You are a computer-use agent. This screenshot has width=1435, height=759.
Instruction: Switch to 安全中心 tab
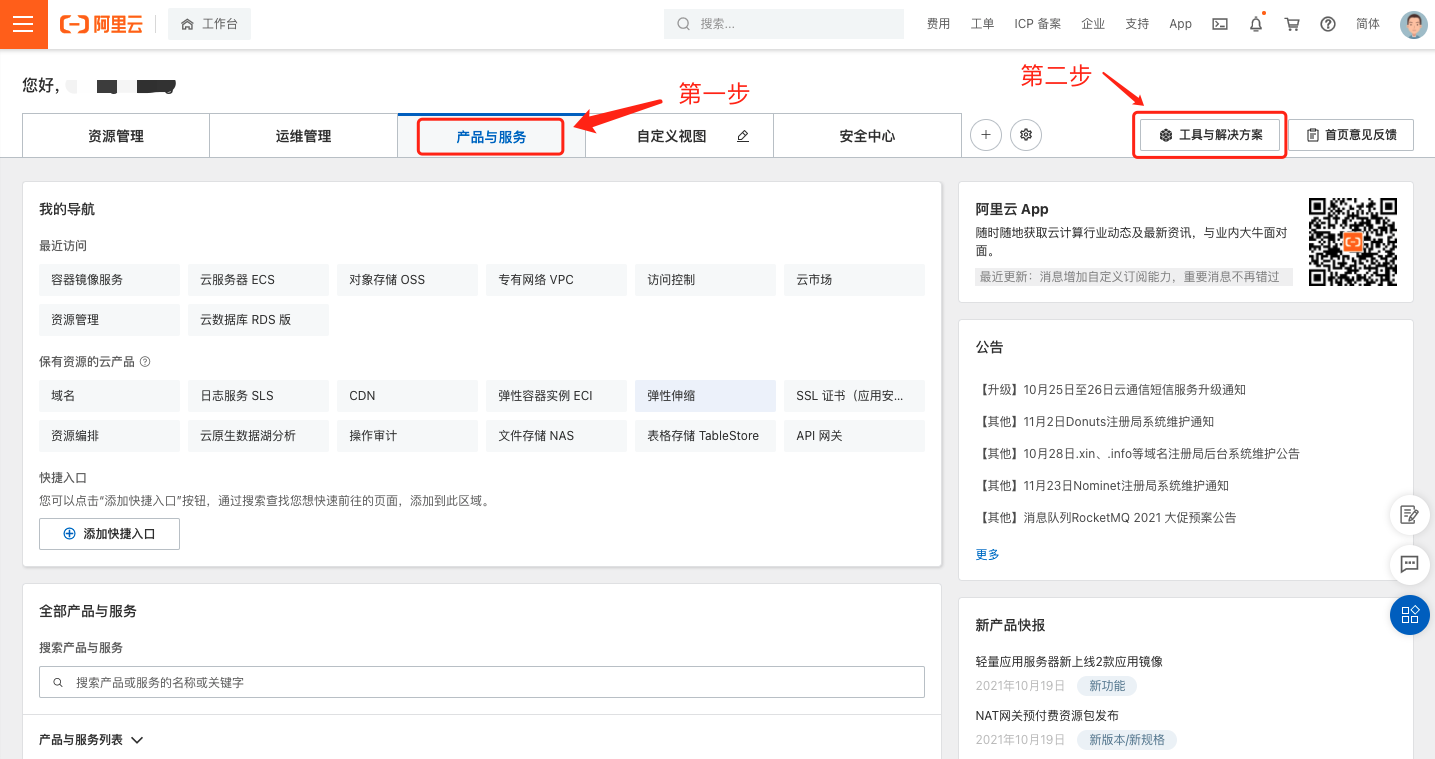(867, 136)
